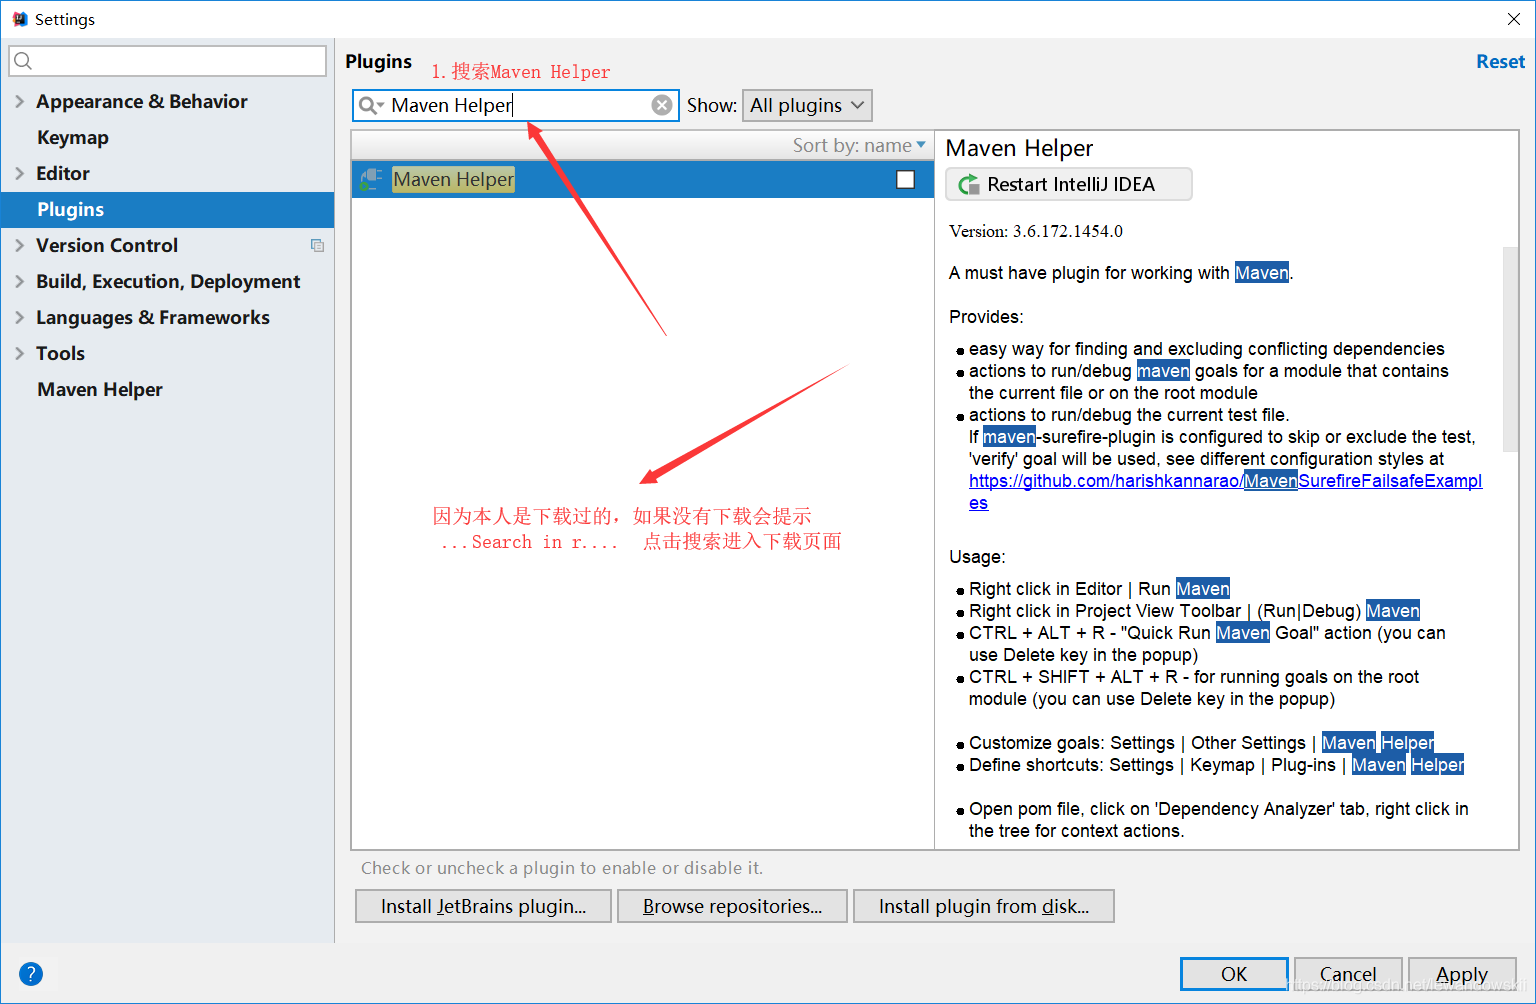1536x1004 pixels.
Task: Click the Reset link
Action: [1499, 61]
